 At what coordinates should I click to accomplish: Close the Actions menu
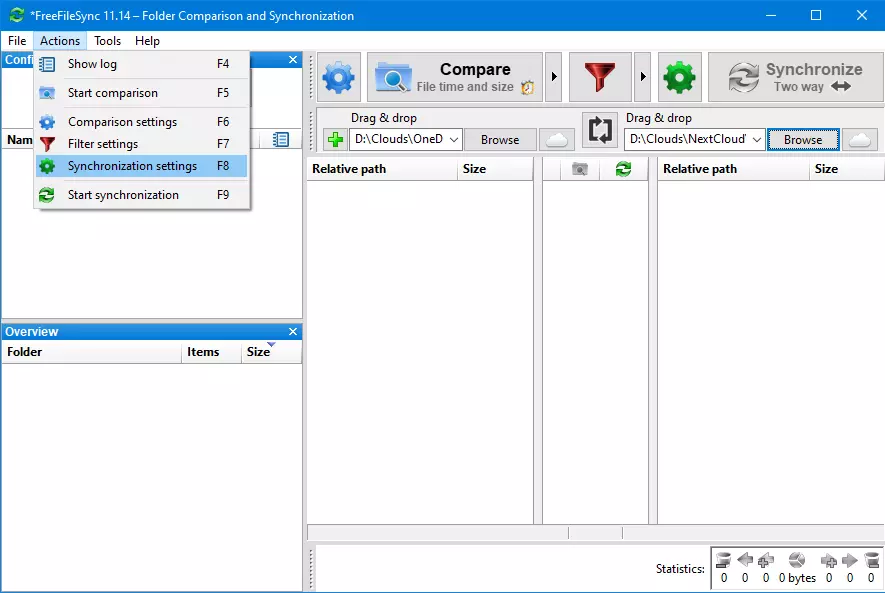coord(60,41)
